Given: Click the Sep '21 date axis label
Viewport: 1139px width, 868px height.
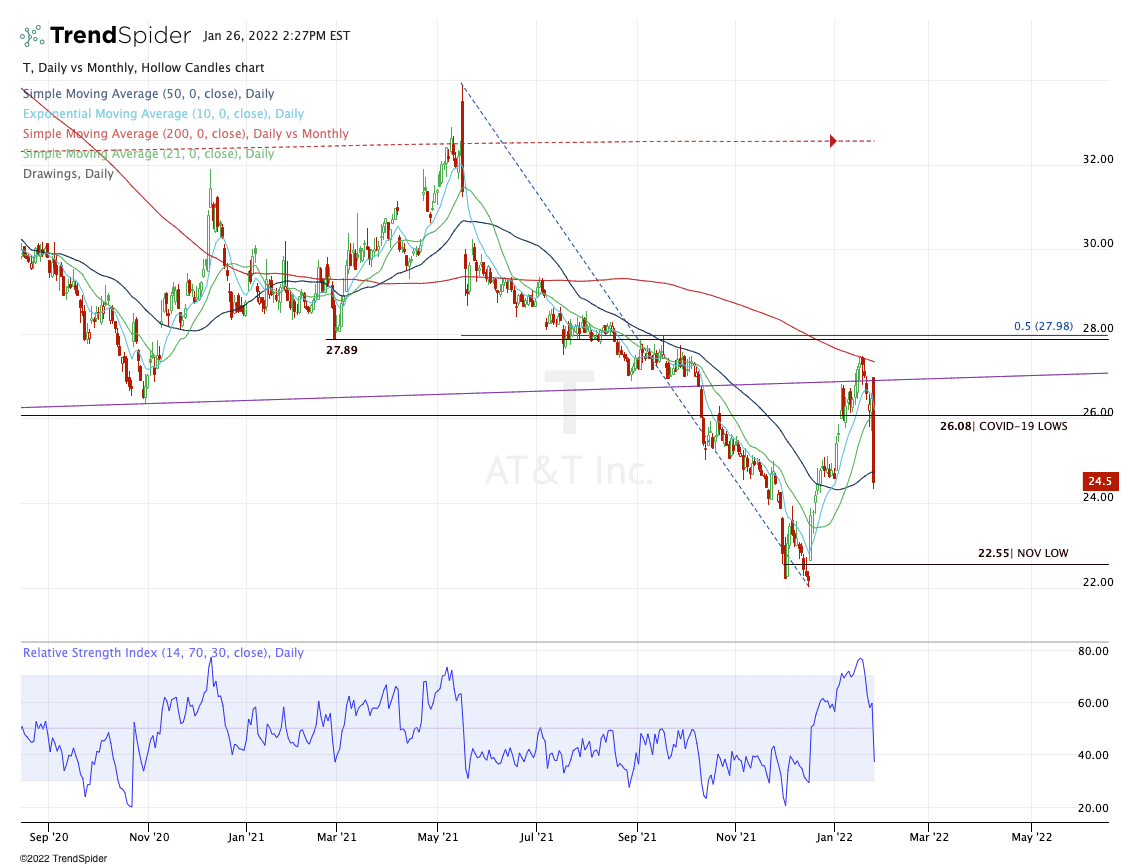Looking at the screenshot, I should click(637, 837).
